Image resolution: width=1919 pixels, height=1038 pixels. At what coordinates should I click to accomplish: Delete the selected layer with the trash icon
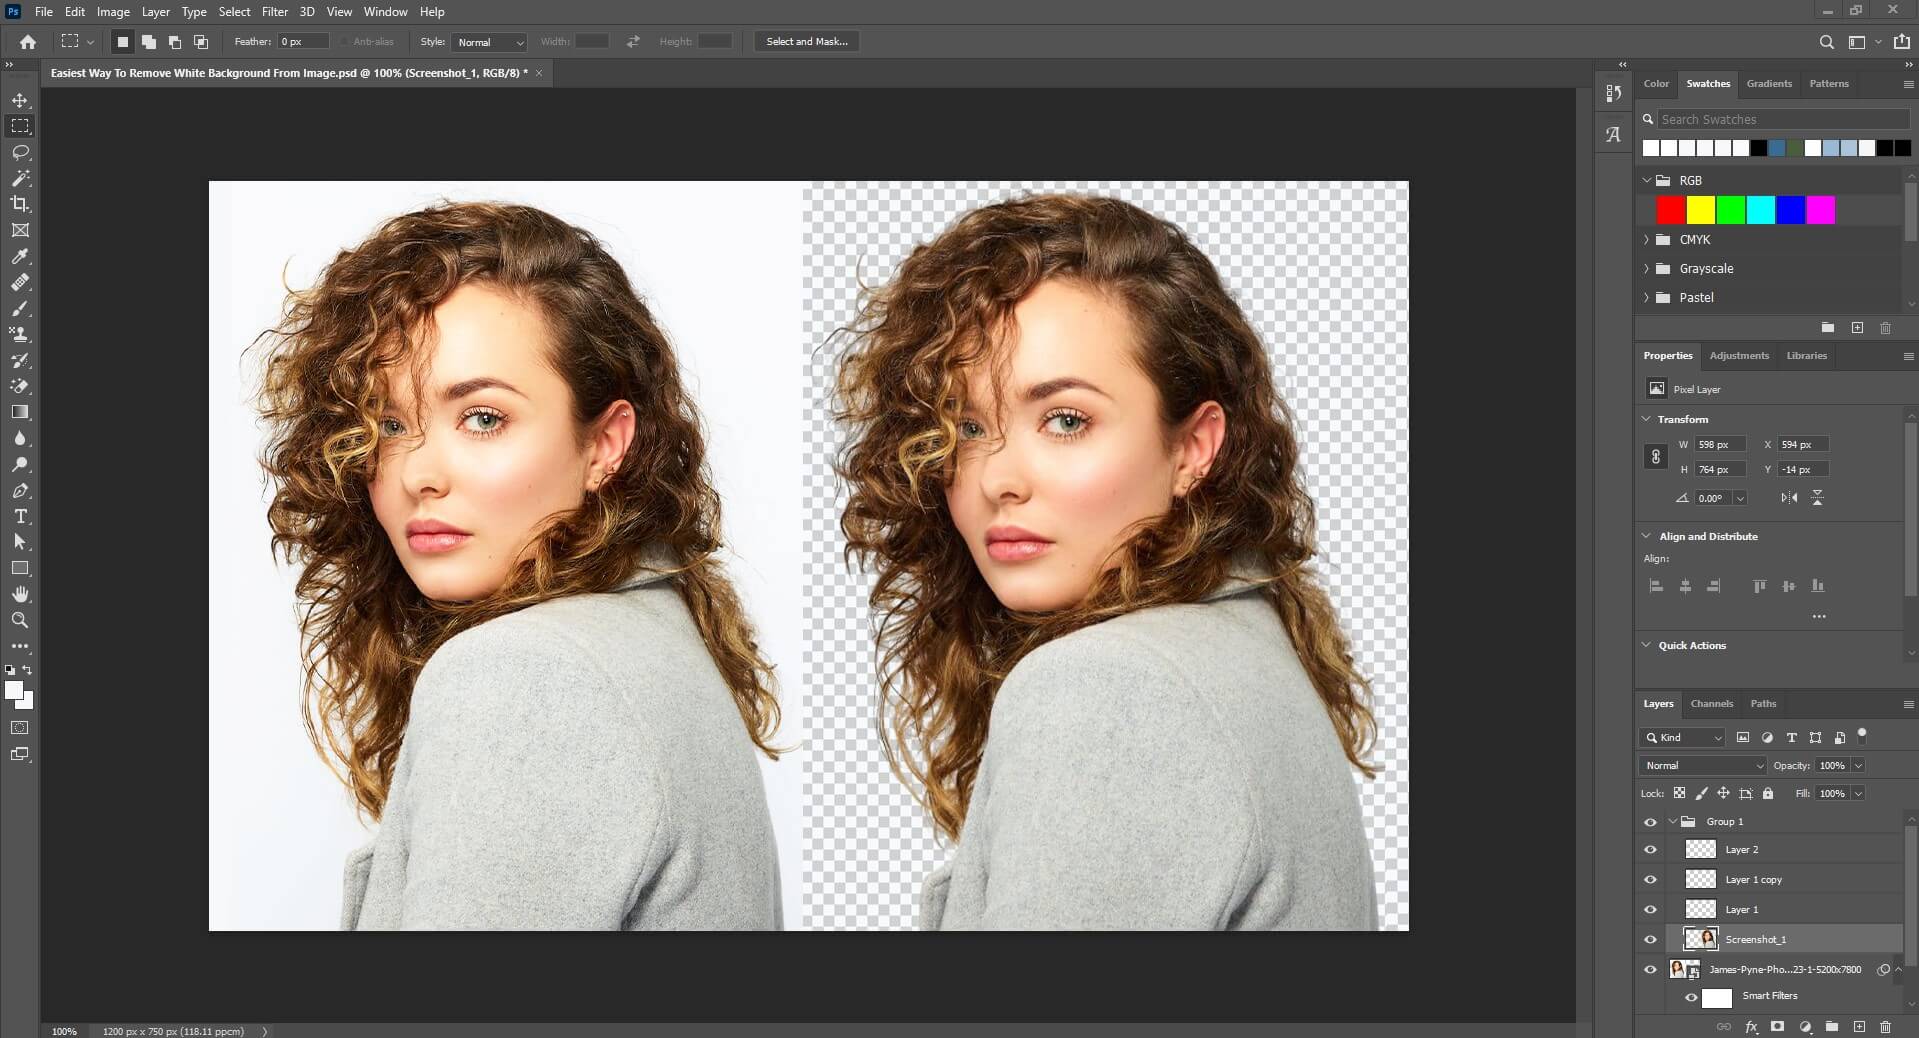1887,1027
